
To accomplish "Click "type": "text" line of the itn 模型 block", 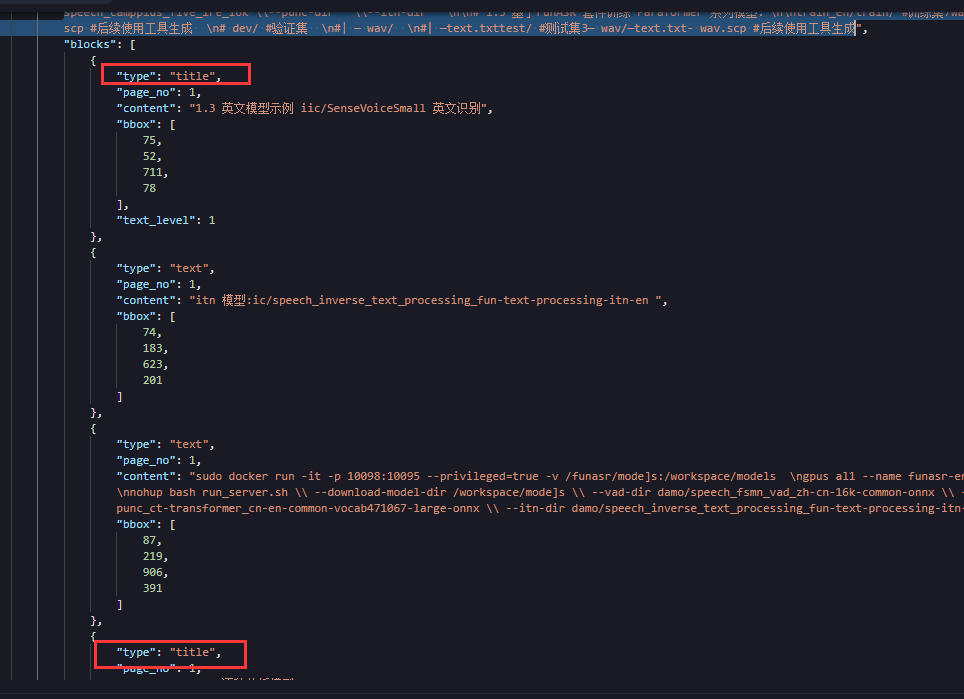I will point(165,268).
